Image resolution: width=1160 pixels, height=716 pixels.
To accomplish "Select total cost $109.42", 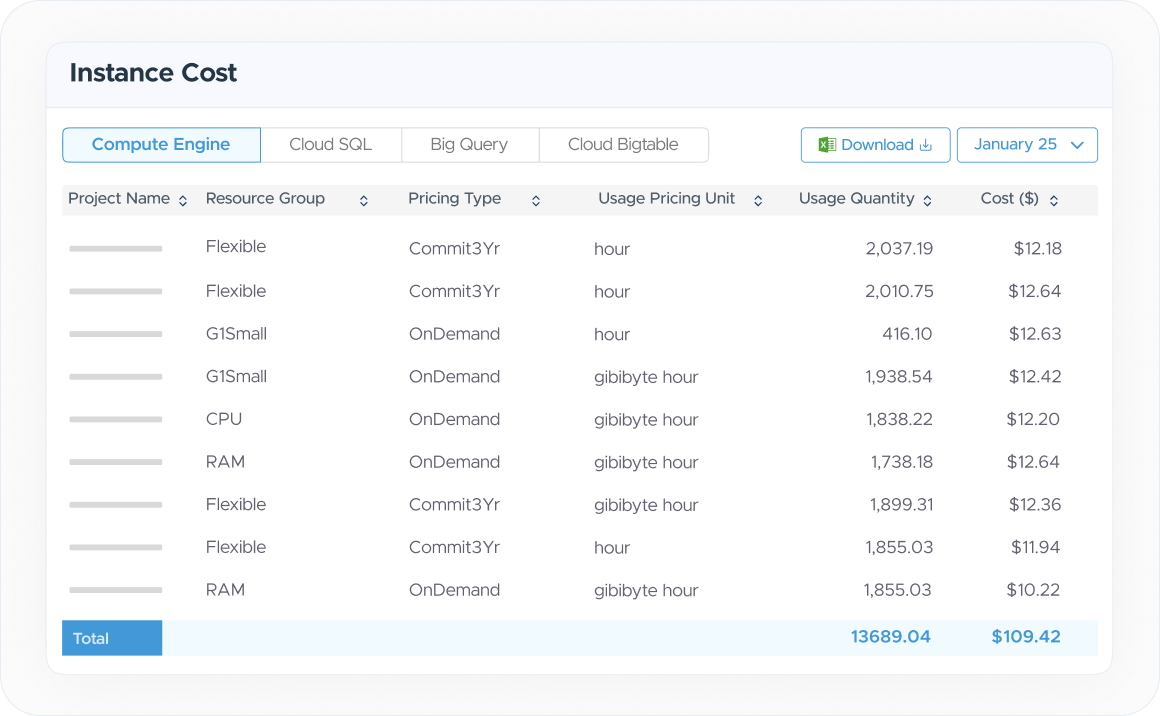I will click(x=1026, y=637).
